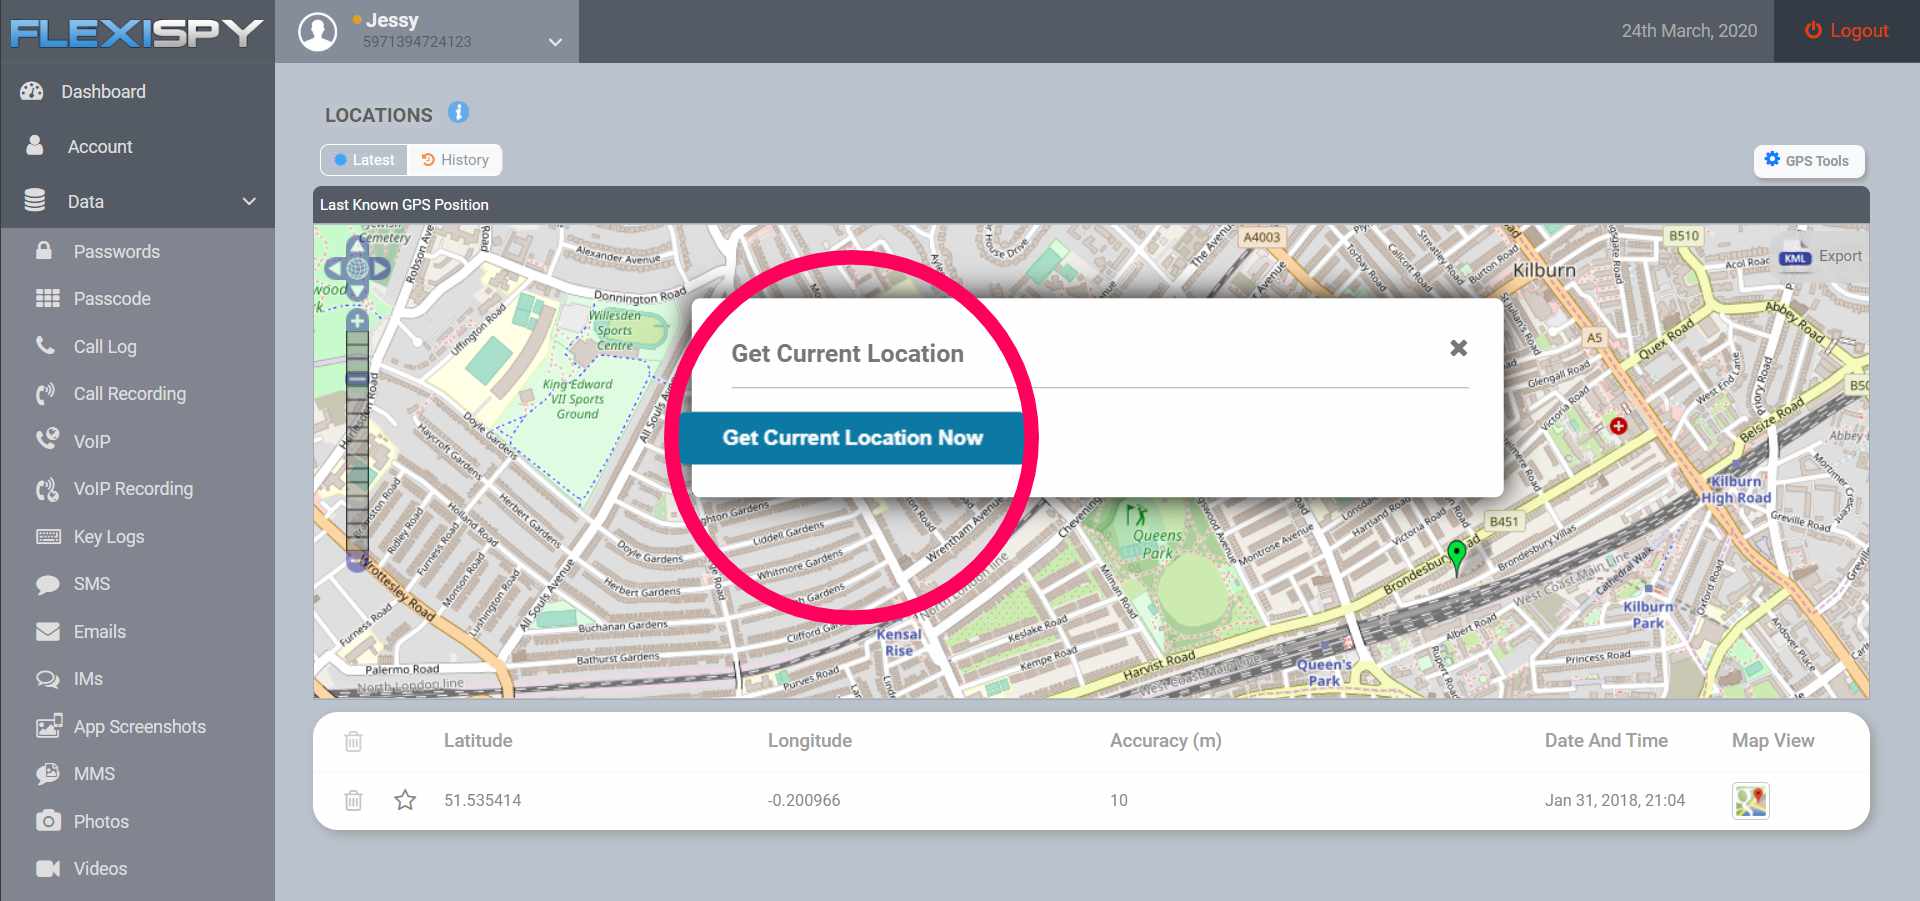Click the accuracy value 10
Viewport: 1920px width, 901px height.
tap(1119, 800)
